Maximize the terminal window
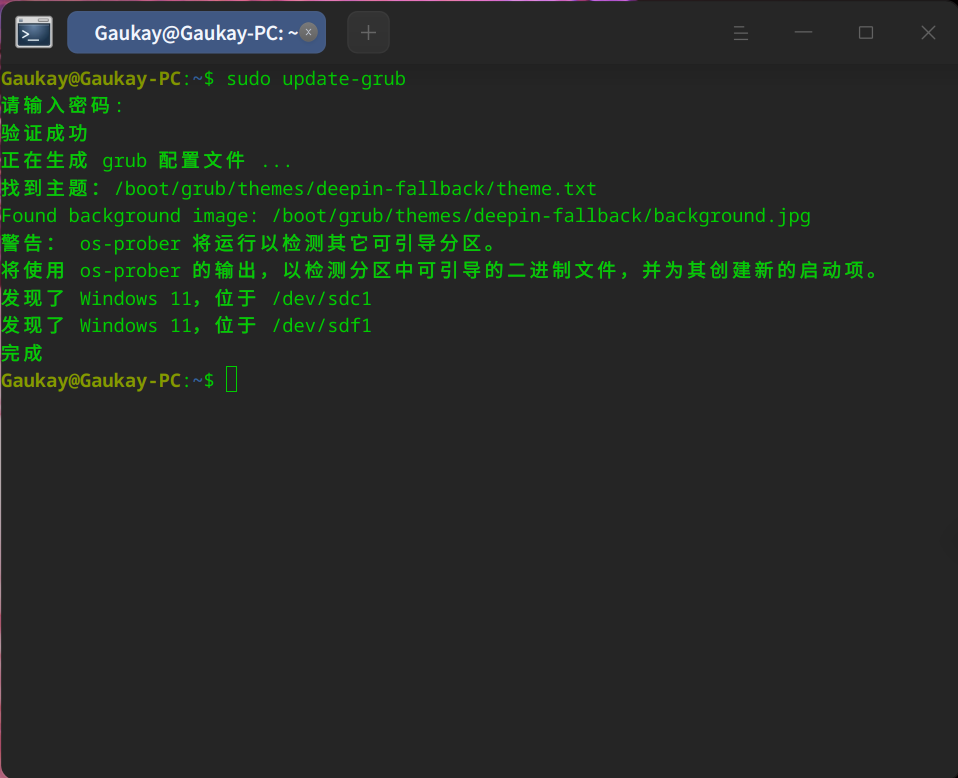Image resolution: width=958 pixels, height=778 pixels. 866,32
